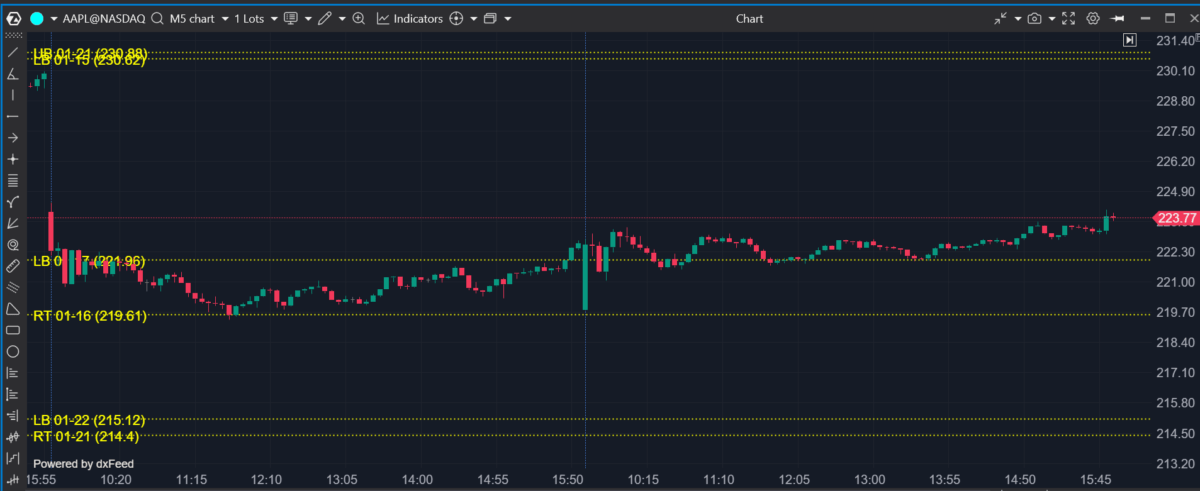Select the diagonal arrow tool in sidebar
Screen dimensions: 1200x491
pos(12,223)
